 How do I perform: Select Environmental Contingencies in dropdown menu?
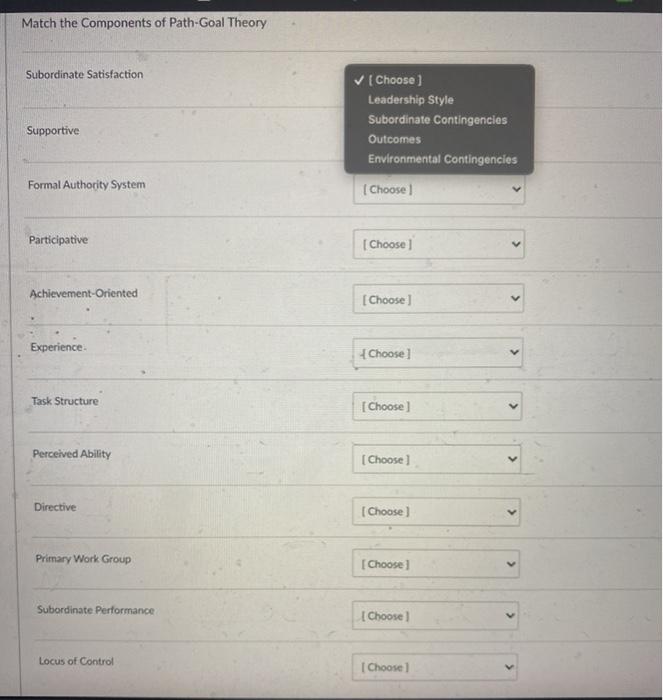pyautogui.click(x=442, y=159)
